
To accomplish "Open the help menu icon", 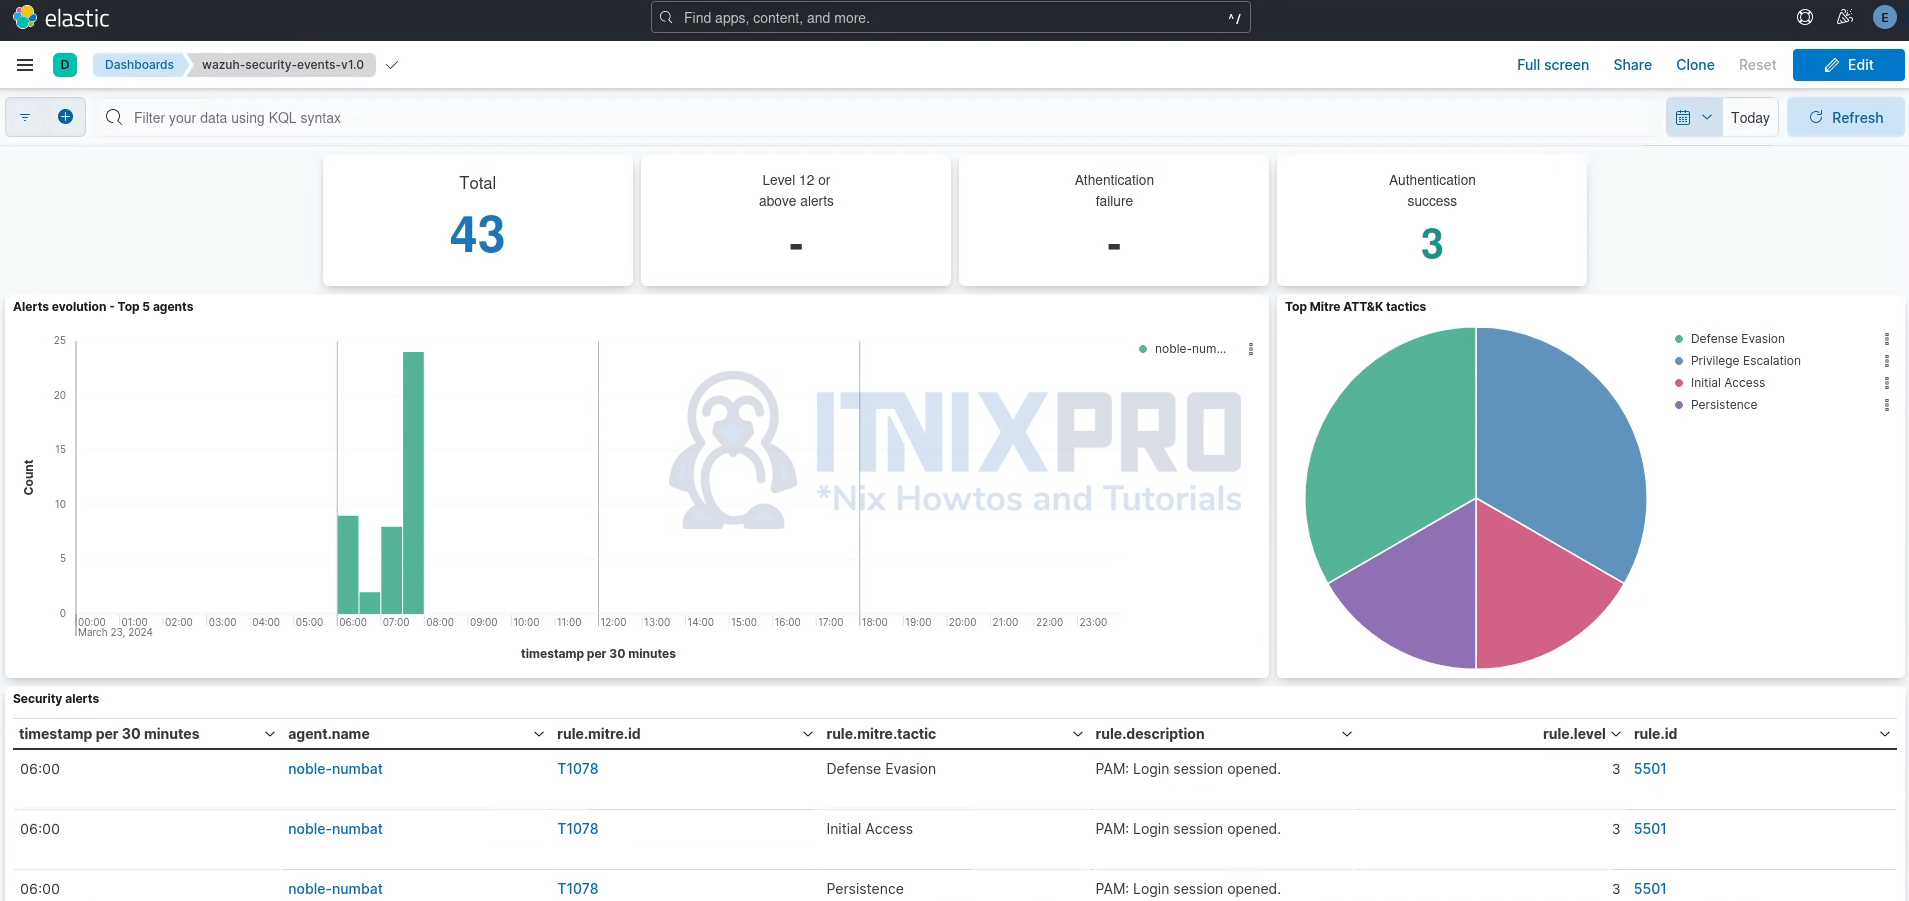I will (x=1804, y=17).
